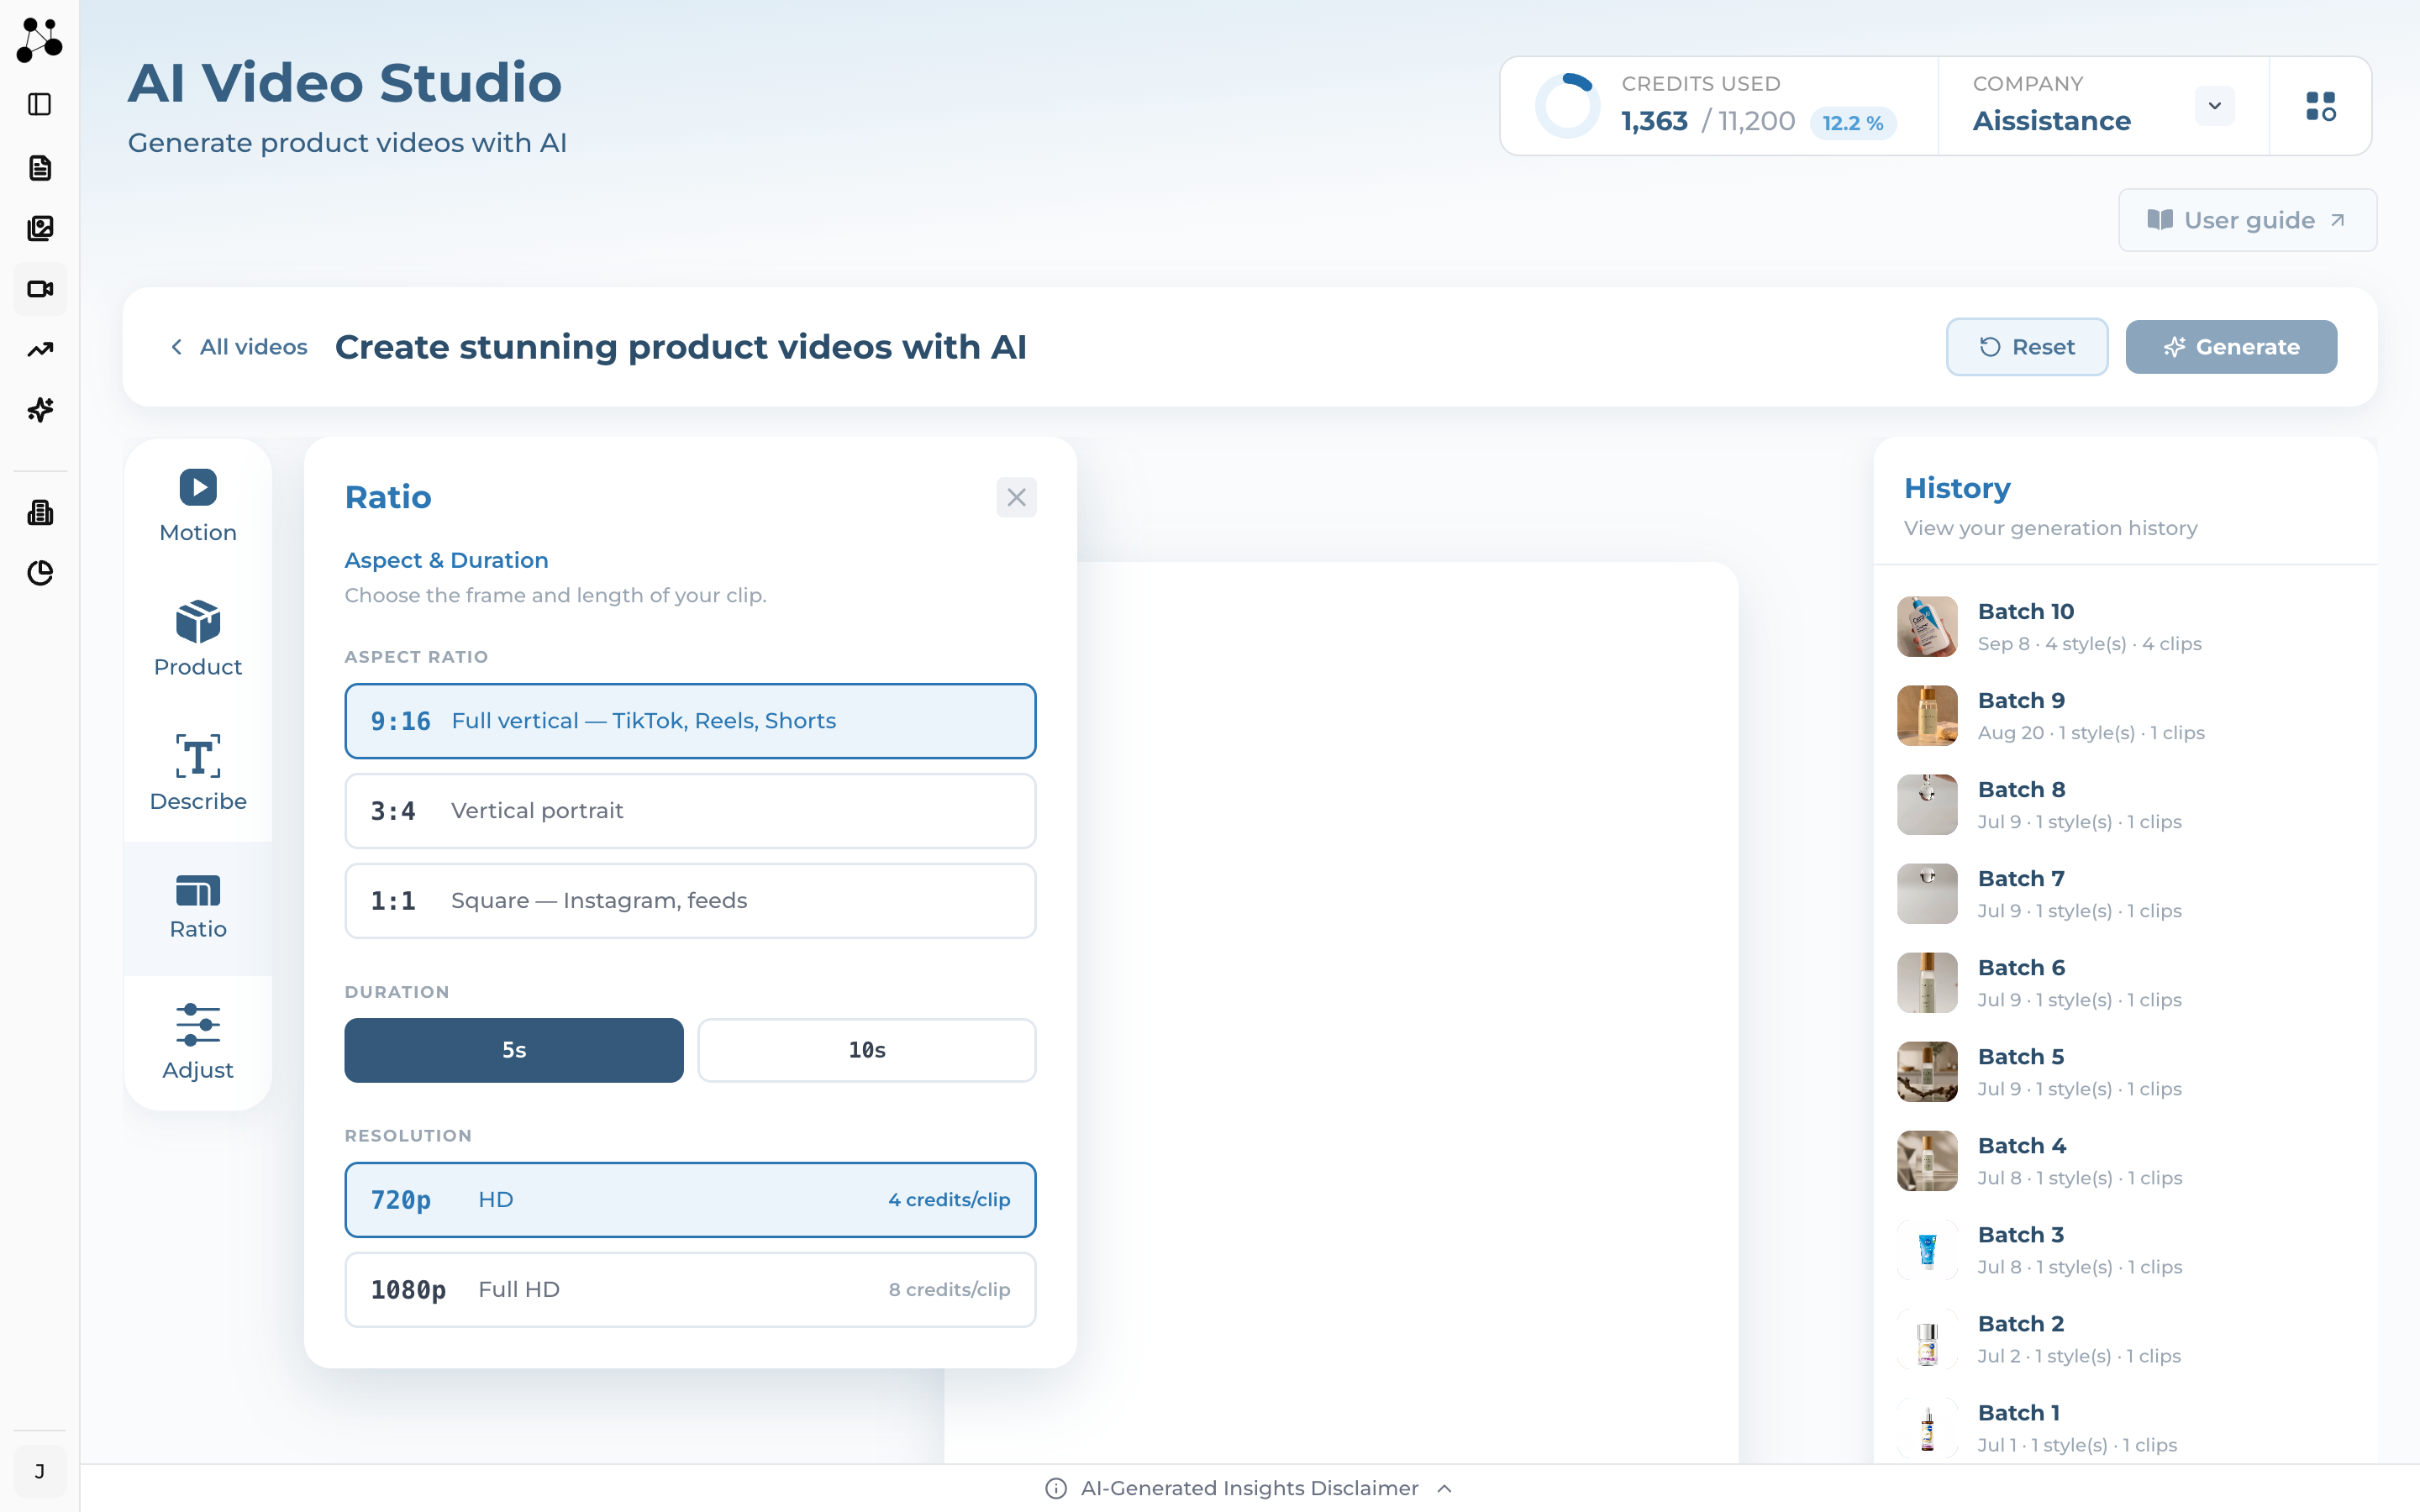Choose the 10s duration
The image size is (2420, 1512).
pos(867,1050)
